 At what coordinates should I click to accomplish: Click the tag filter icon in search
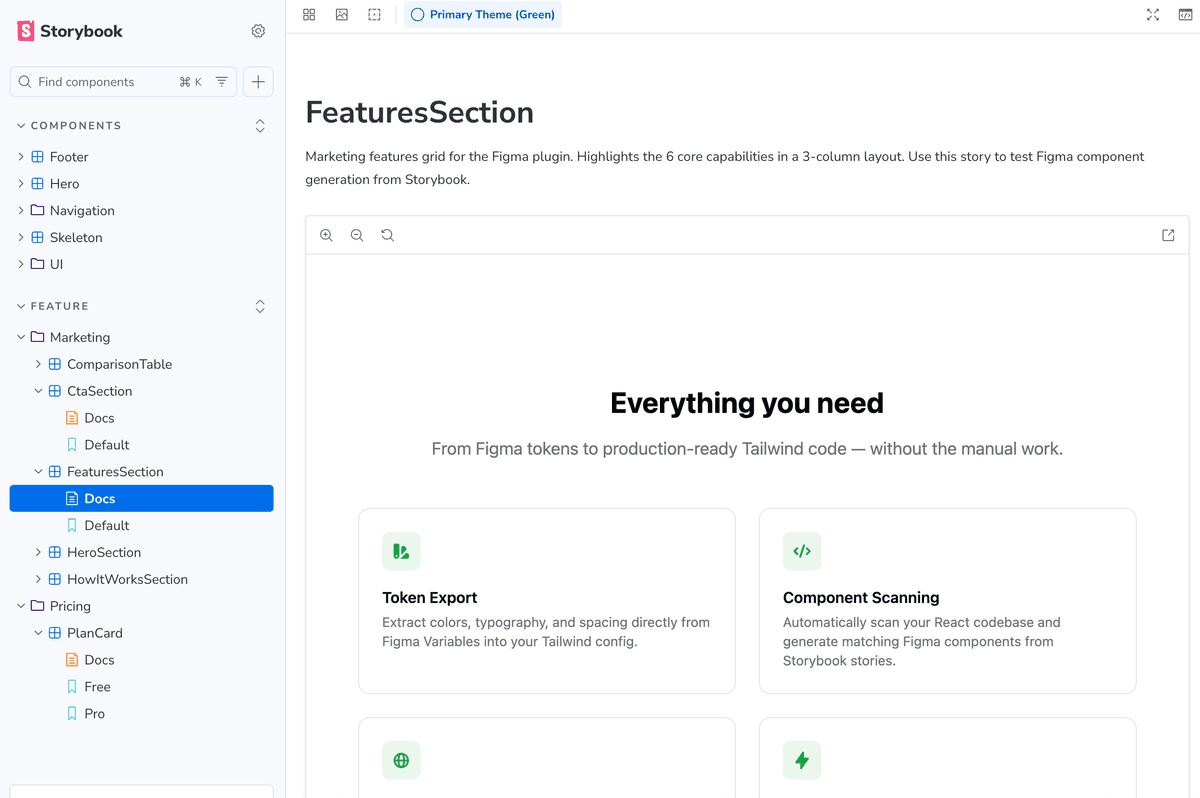point(222,82)
